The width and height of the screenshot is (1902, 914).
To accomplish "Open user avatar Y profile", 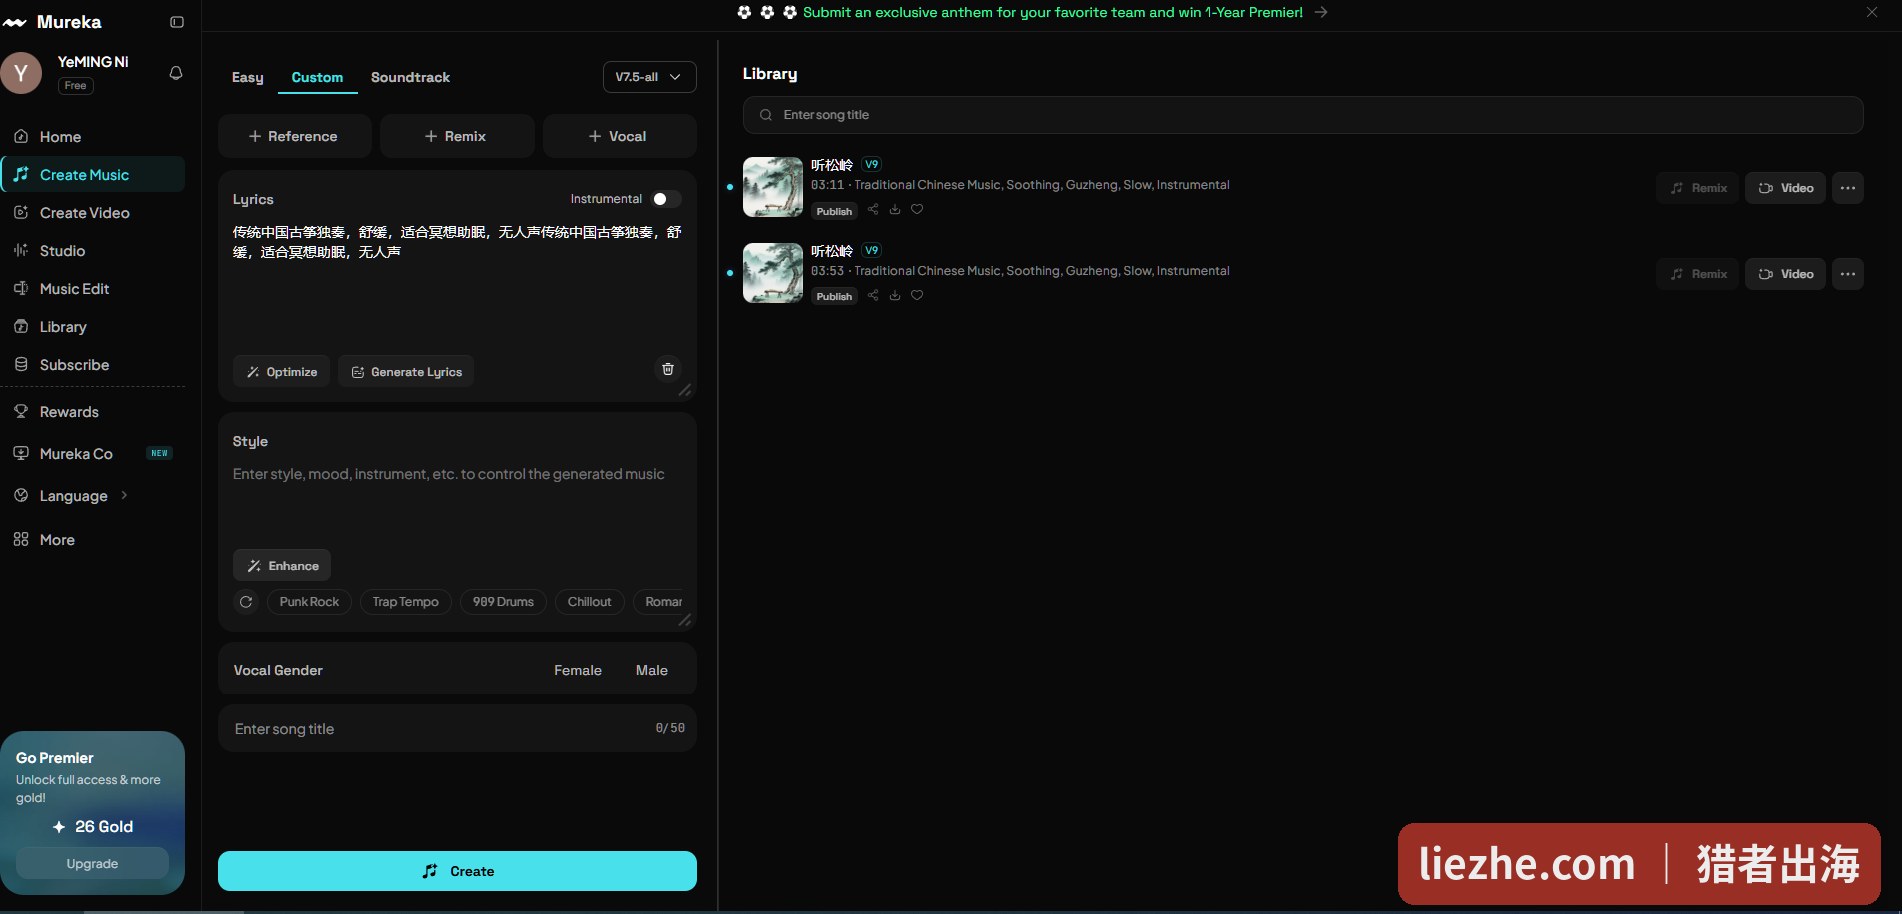I will tap(21, 73).
